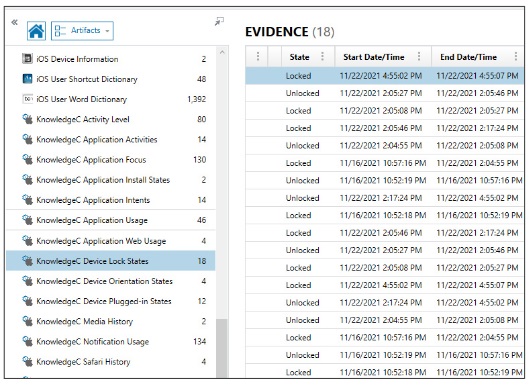This screenshot has width=531, height=387.
Task: Sort by Start Date/Time column header
Action: 374,57
